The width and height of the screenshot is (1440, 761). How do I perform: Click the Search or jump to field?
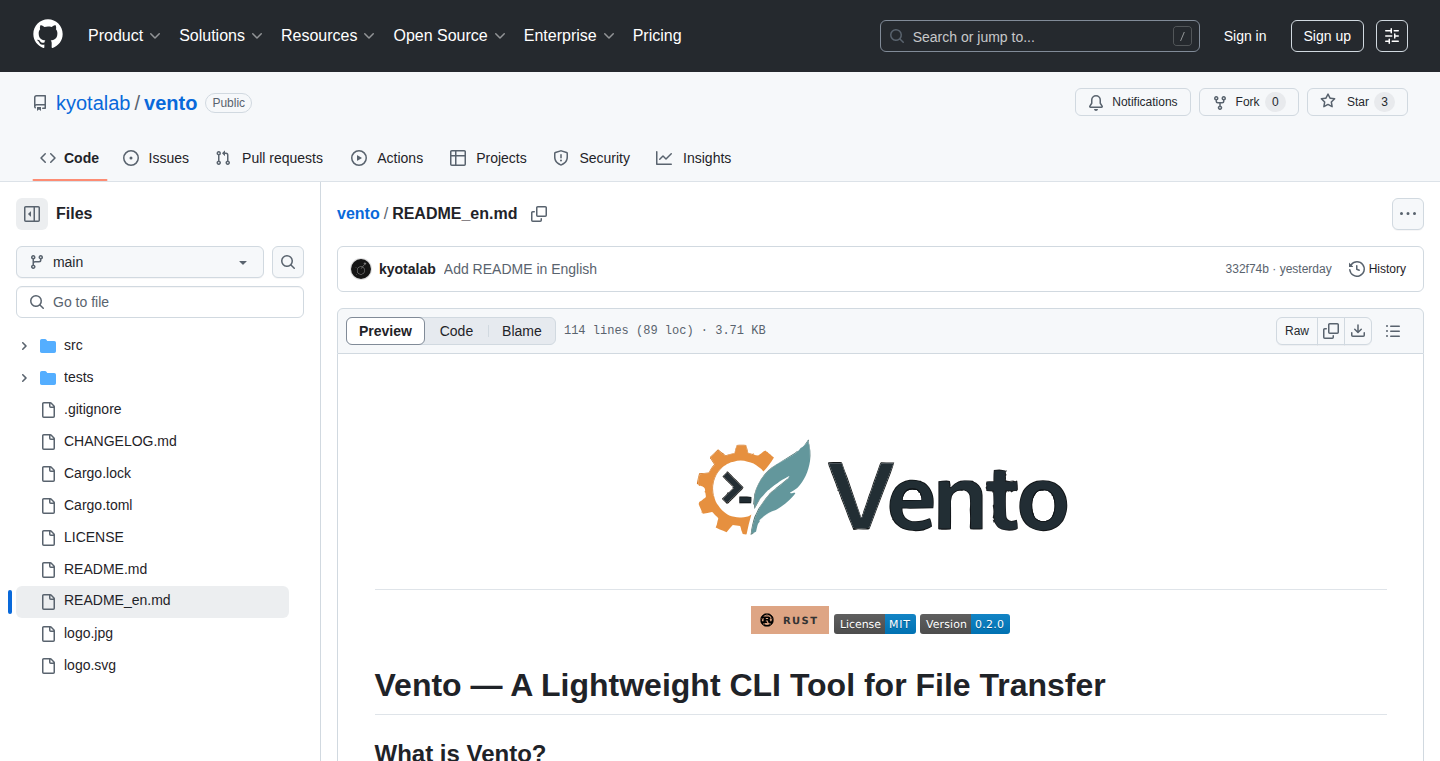click(1040, 36)
